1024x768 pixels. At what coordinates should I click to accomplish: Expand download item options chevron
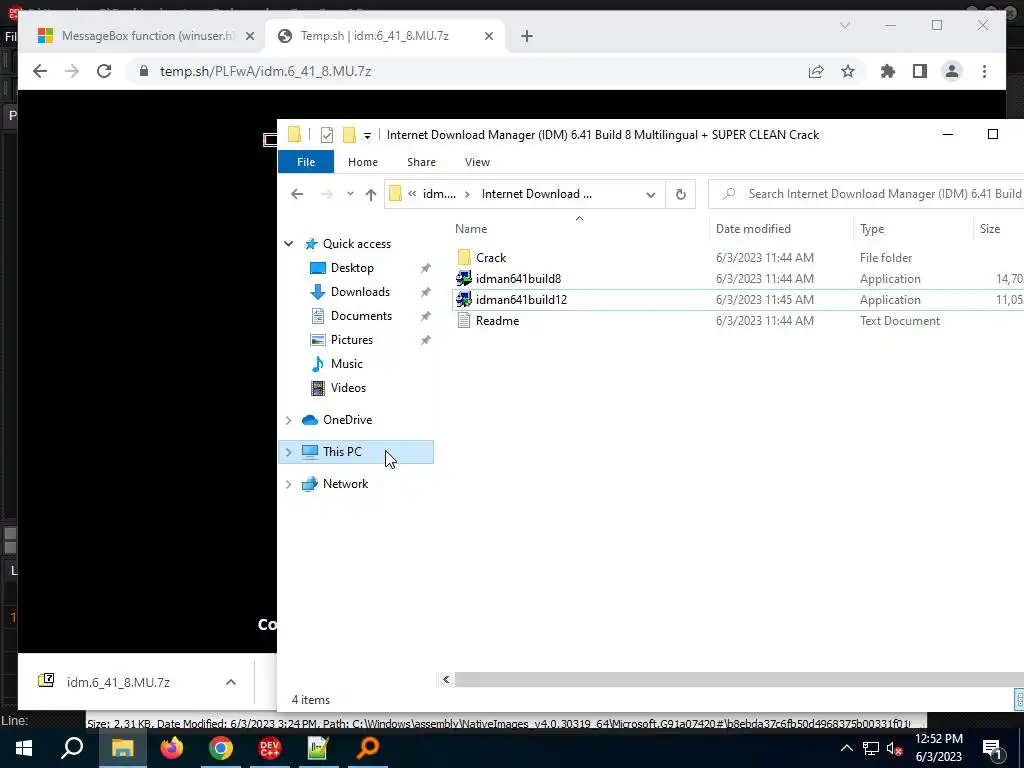[231, 682]
